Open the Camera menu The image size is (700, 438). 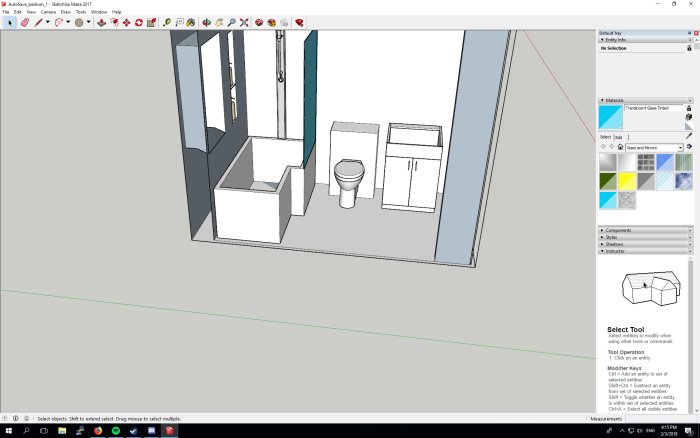click(48, 12)
